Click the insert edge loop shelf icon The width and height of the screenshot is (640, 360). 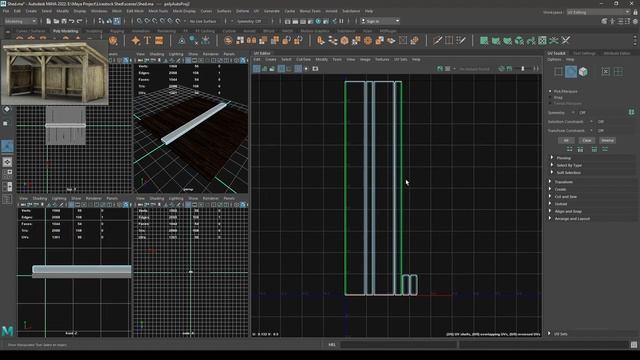[449, 40]
